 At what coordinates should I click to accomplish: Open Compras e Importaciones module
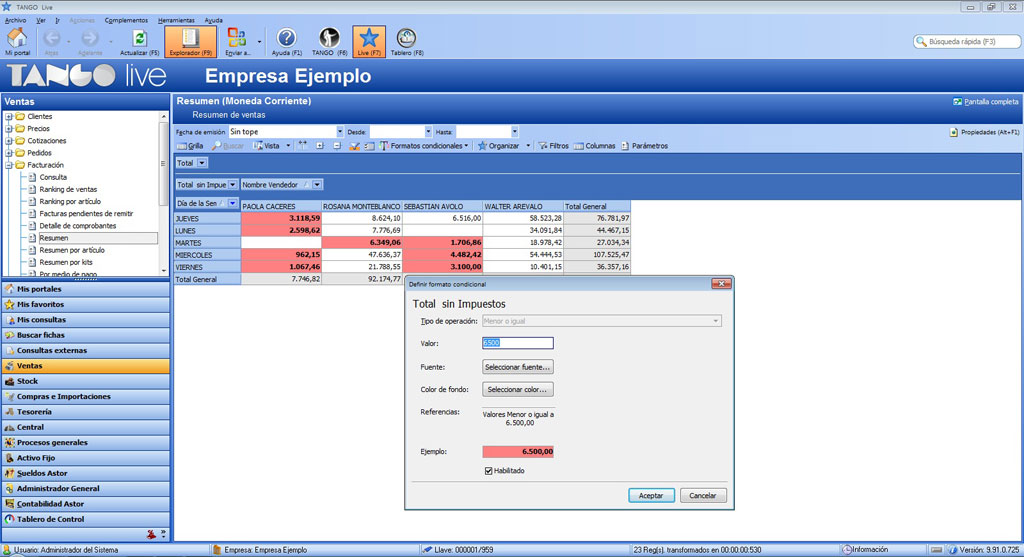[86, 396]
